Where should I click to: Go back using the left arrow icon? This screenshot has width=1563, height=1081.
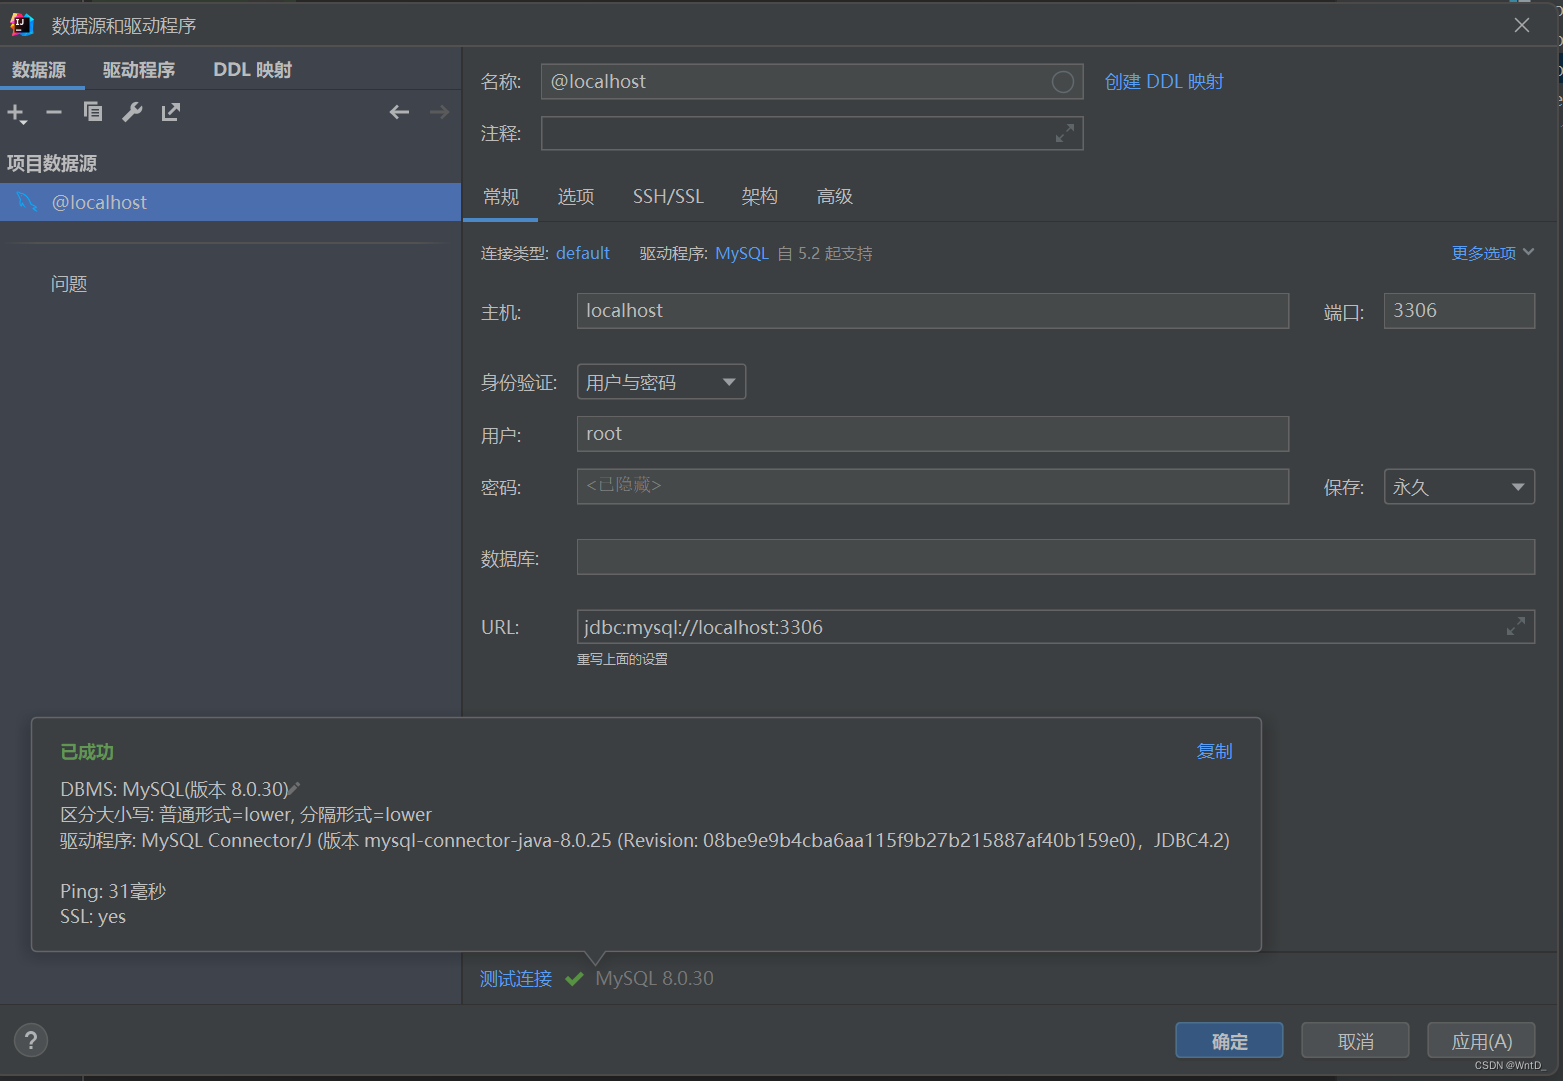[x=399, y=112]
